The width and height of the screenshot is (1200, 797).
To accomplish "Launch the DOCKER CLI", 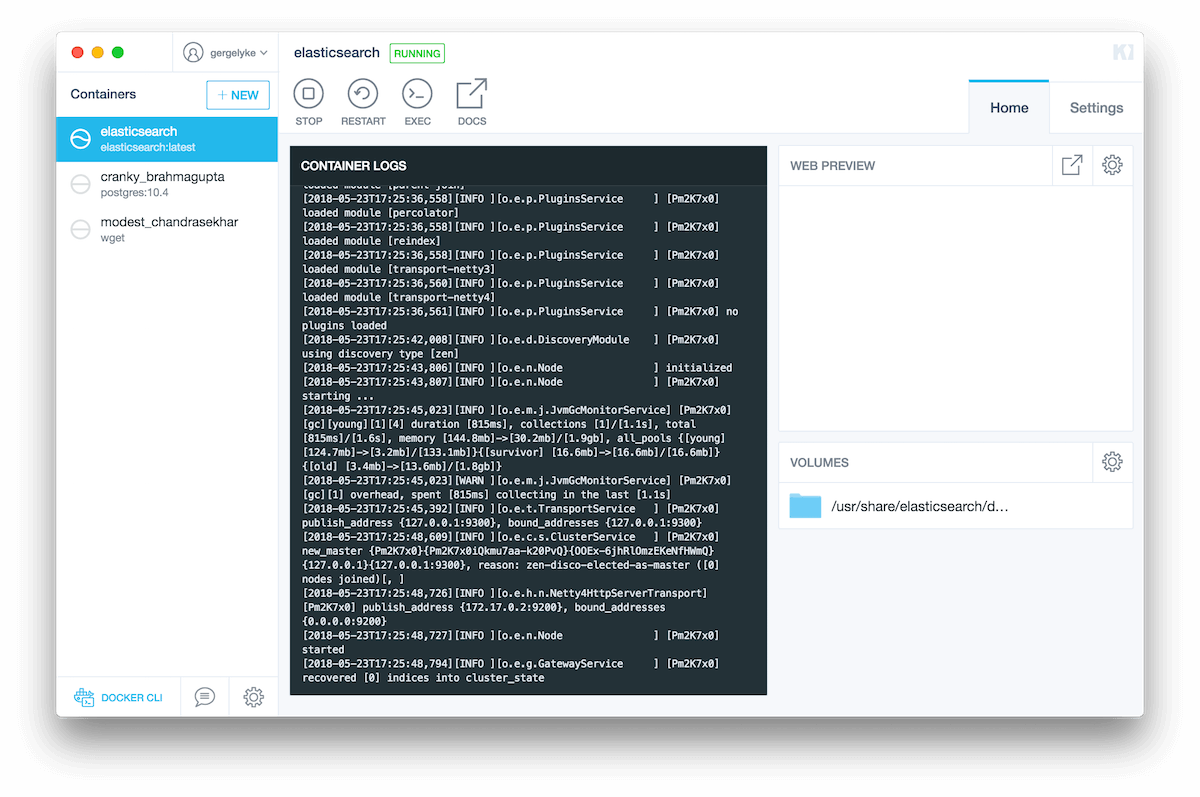I will (119, 696).
